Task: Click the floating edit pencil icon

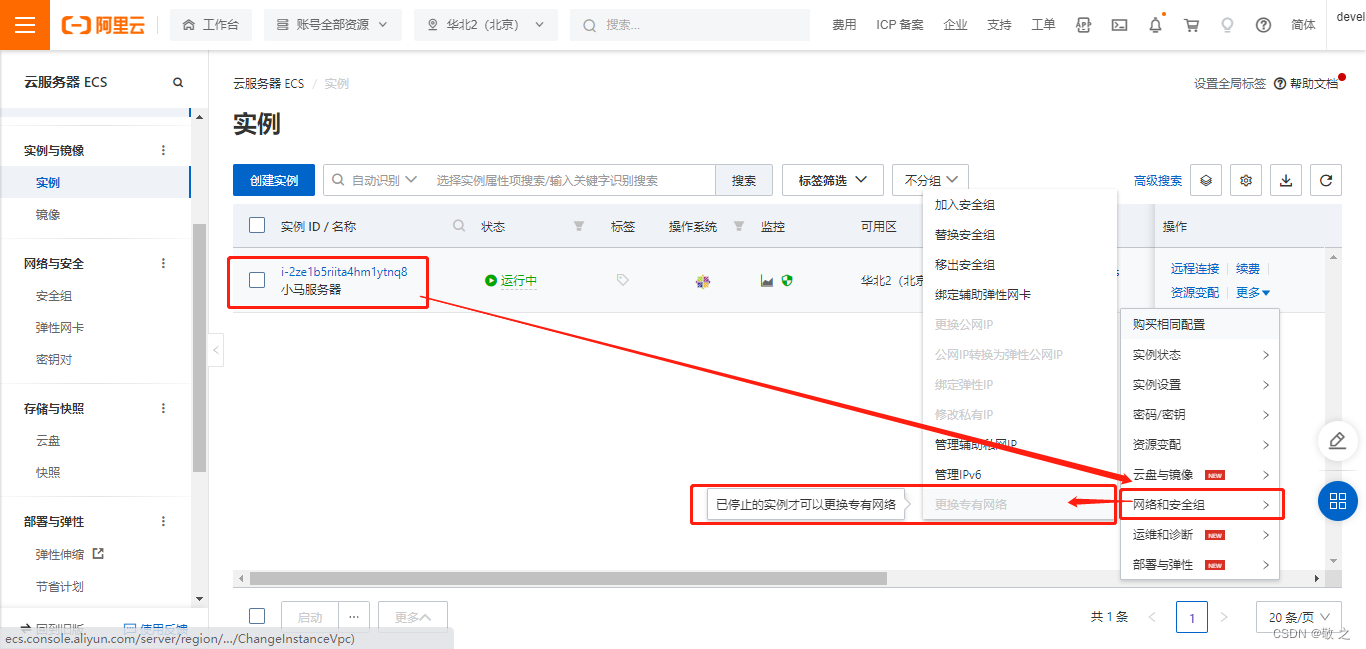Action: coord(1337,440)
